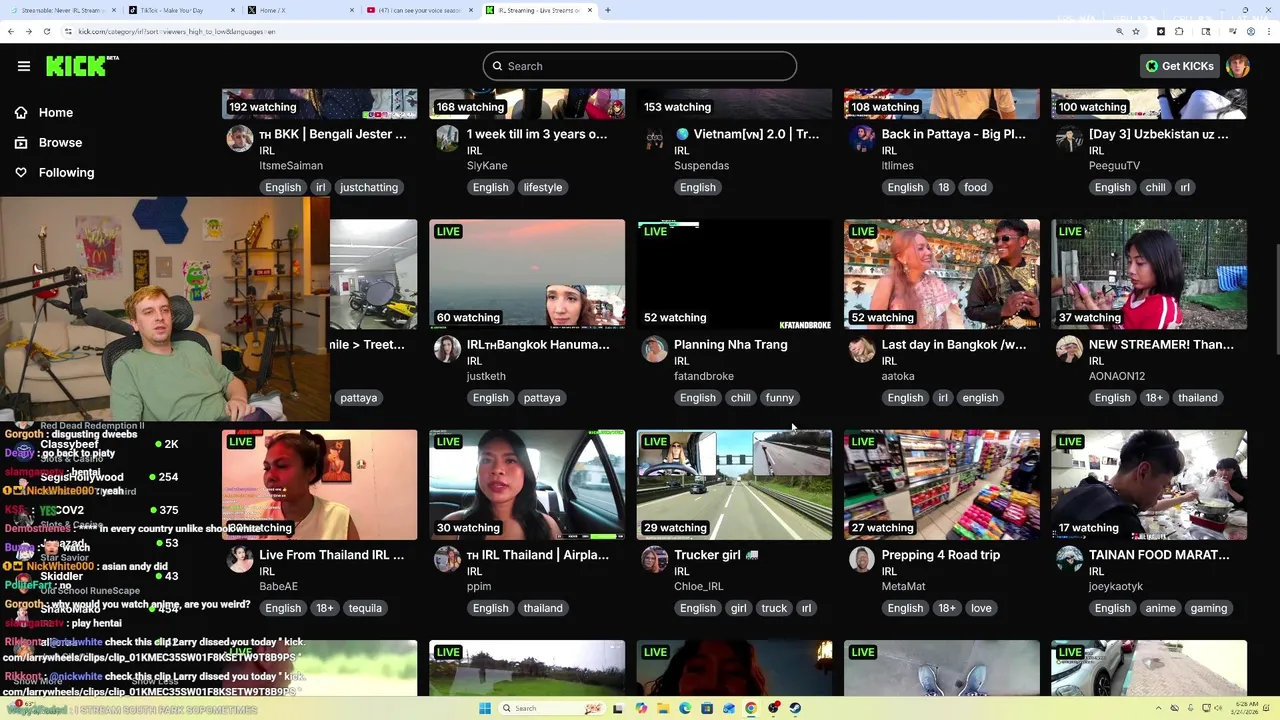Open IRL Bangkok Hanuma... stream title
Image resolution: width=1280 pixels, height=720 pixels.
538,344
